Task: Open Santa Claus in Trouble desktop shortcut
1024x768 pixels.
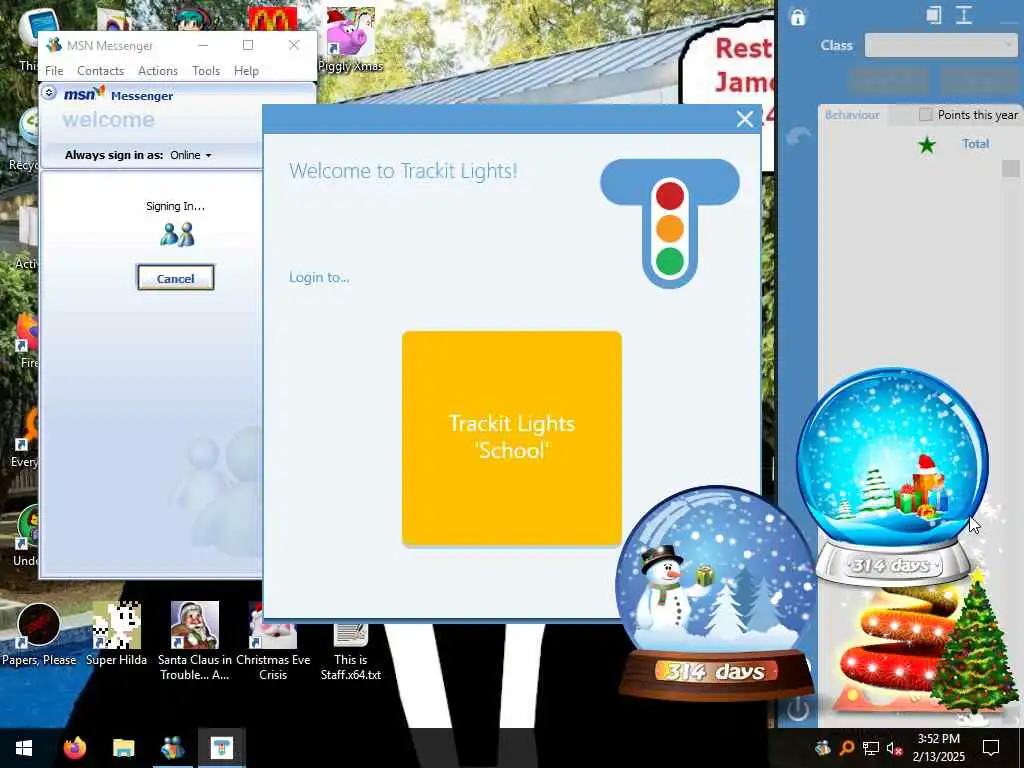Action: point(195,641)
